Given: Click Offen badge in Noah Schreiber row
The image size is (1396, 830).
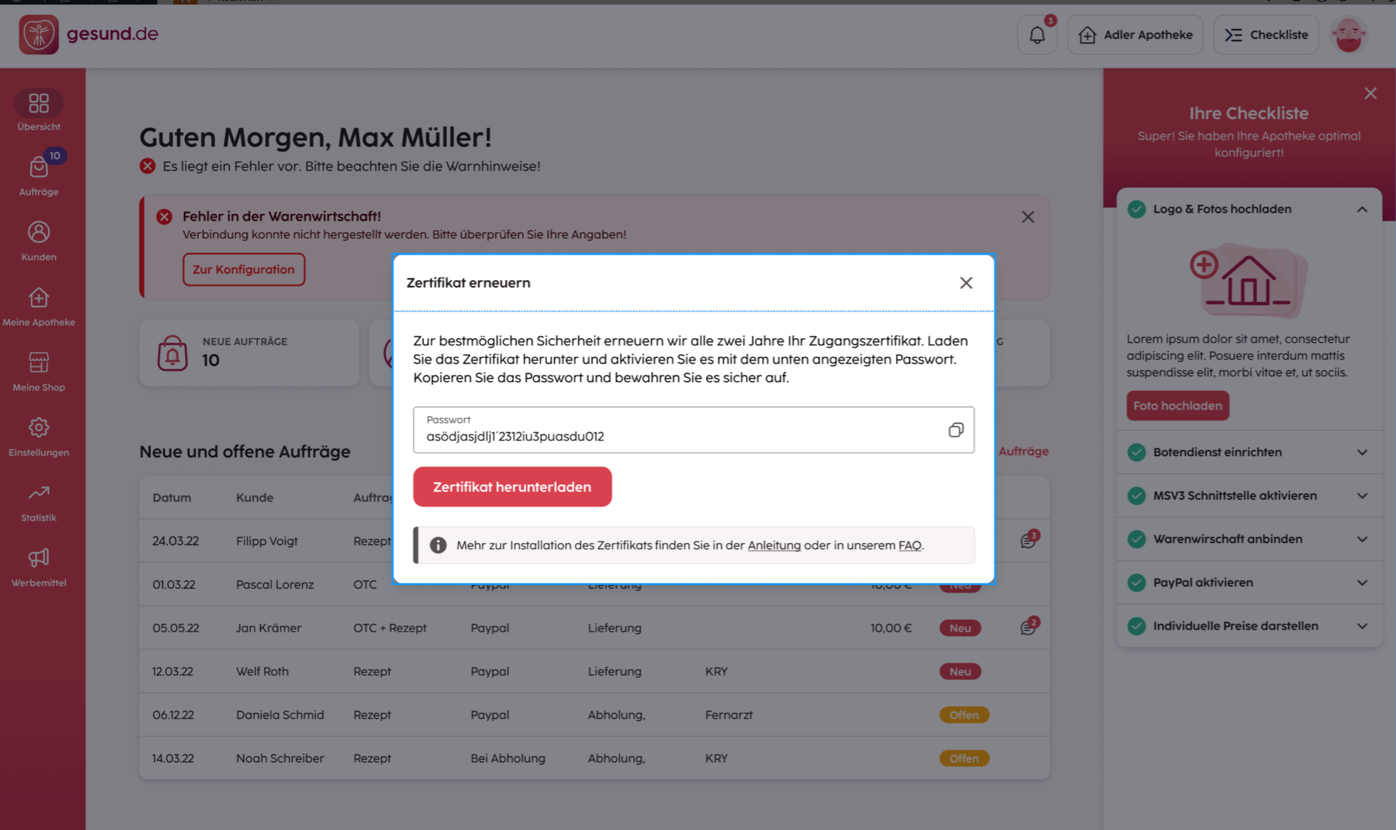Looking at the screenshot, I should tap(964, 758).
